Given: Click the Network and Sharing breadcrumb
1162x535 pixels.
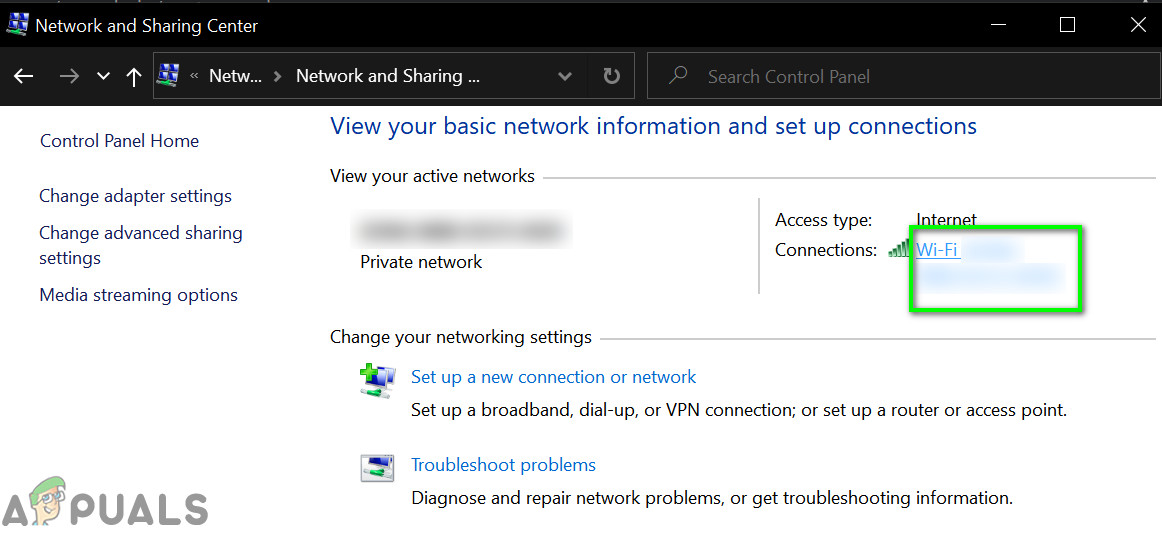Looking at the screenshot, I should [388, 76].
